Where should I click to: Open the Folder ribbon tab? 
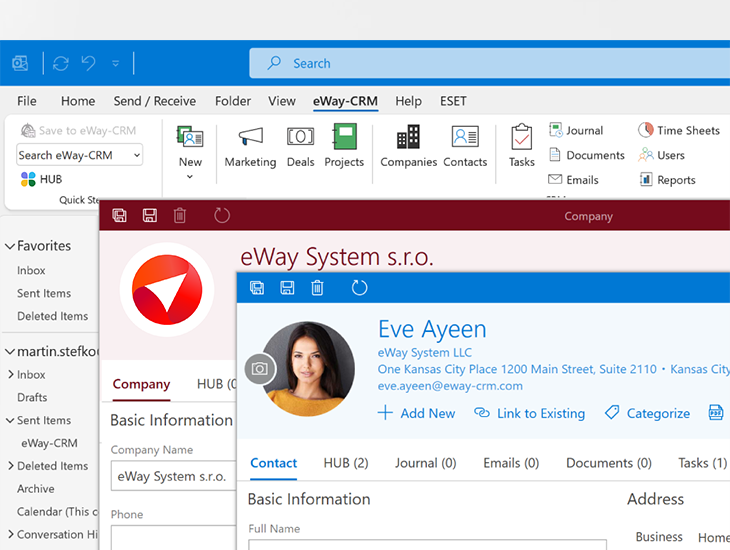click(x=233, y=101)
